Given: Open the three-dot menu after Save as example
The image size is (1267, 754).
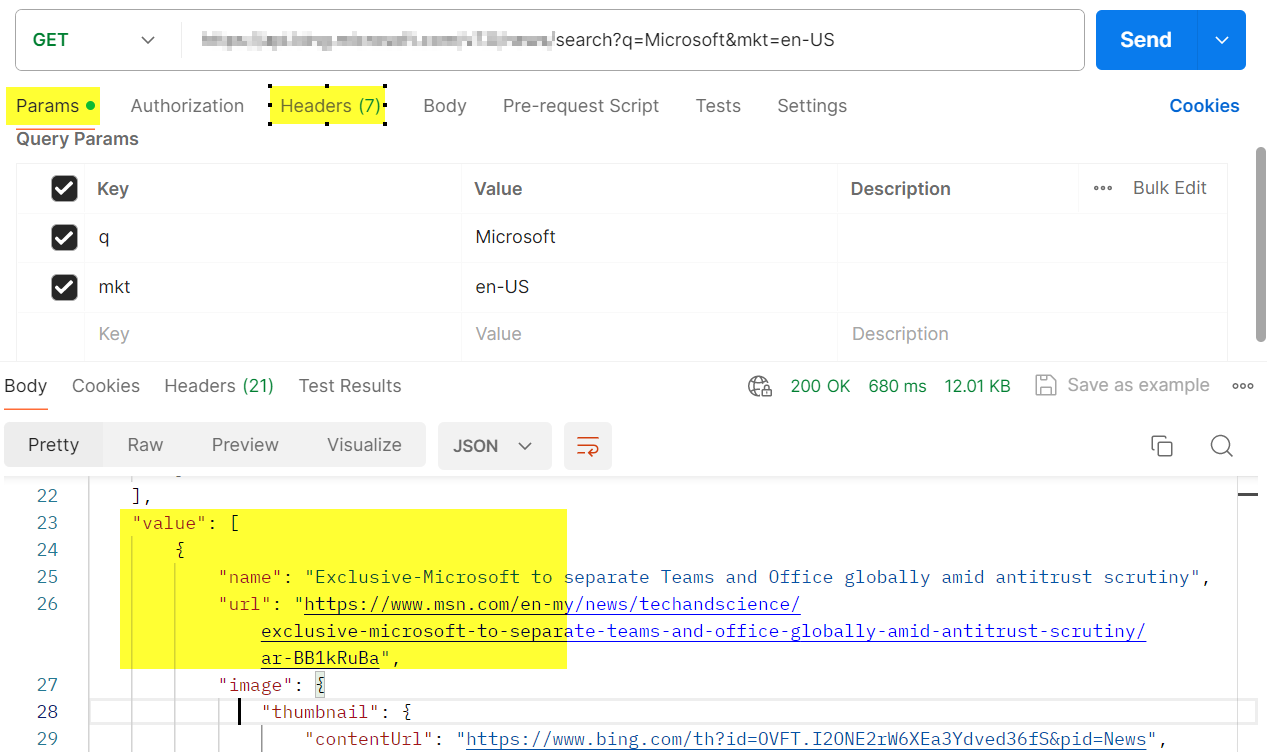Looking at the screenshot, I should tap(1243, 386).
